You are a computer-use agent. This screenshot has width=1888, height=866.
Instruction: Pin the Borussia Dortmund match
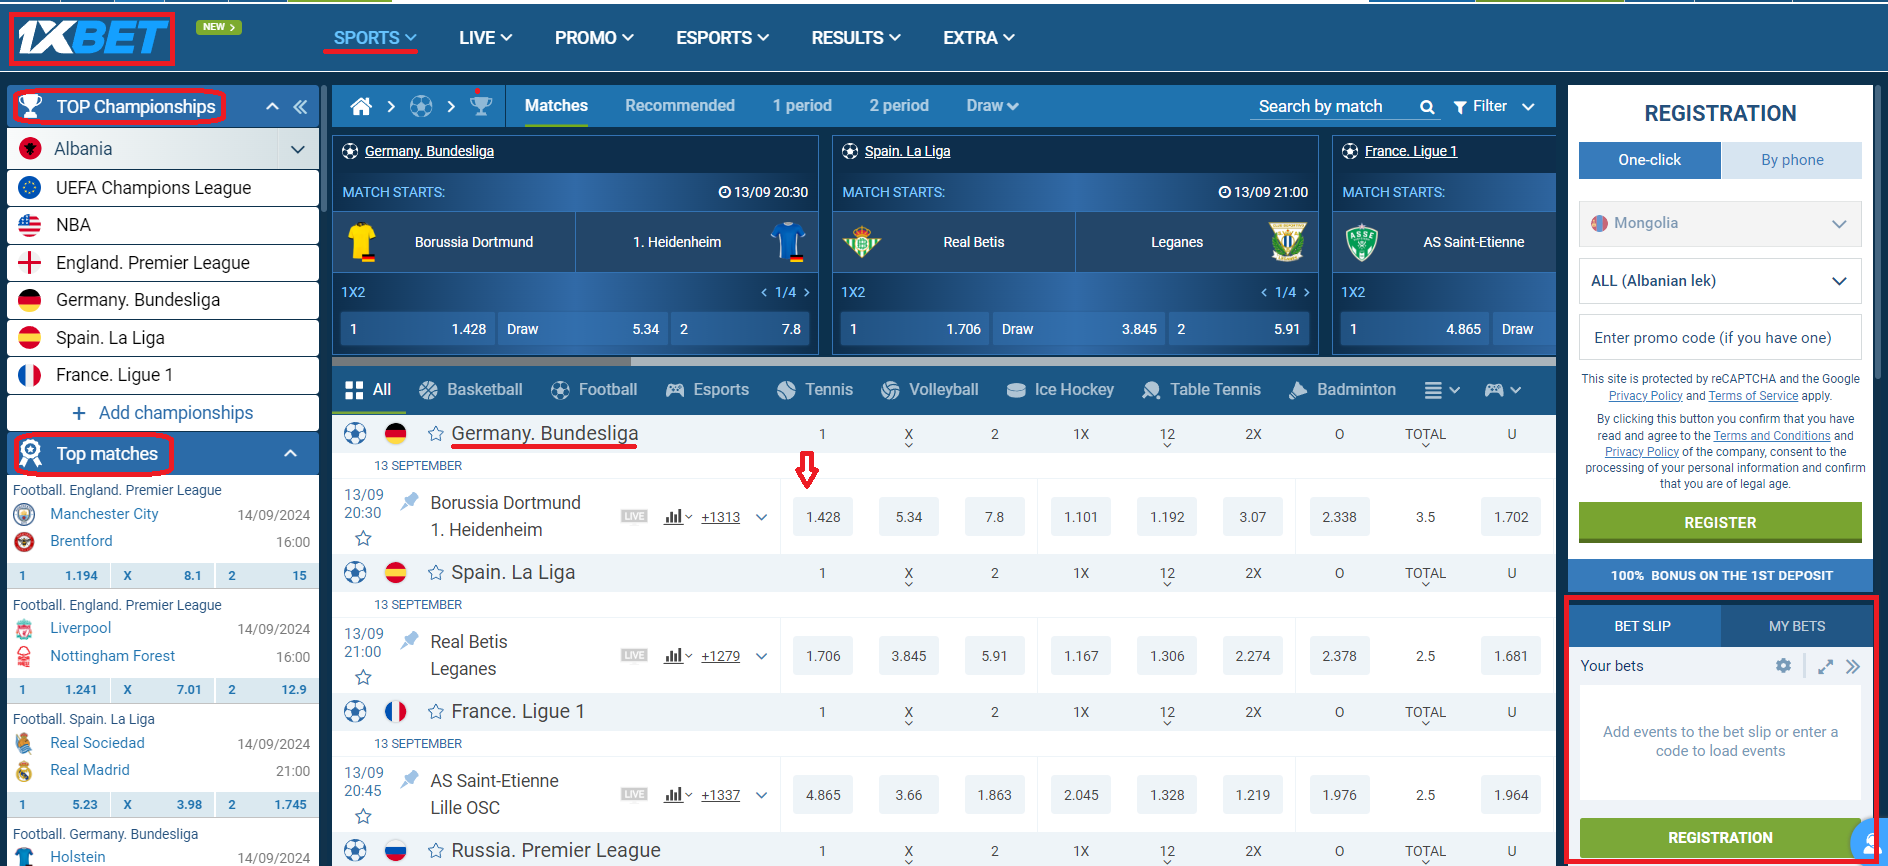pyautogui.click(x=409, y=501)
